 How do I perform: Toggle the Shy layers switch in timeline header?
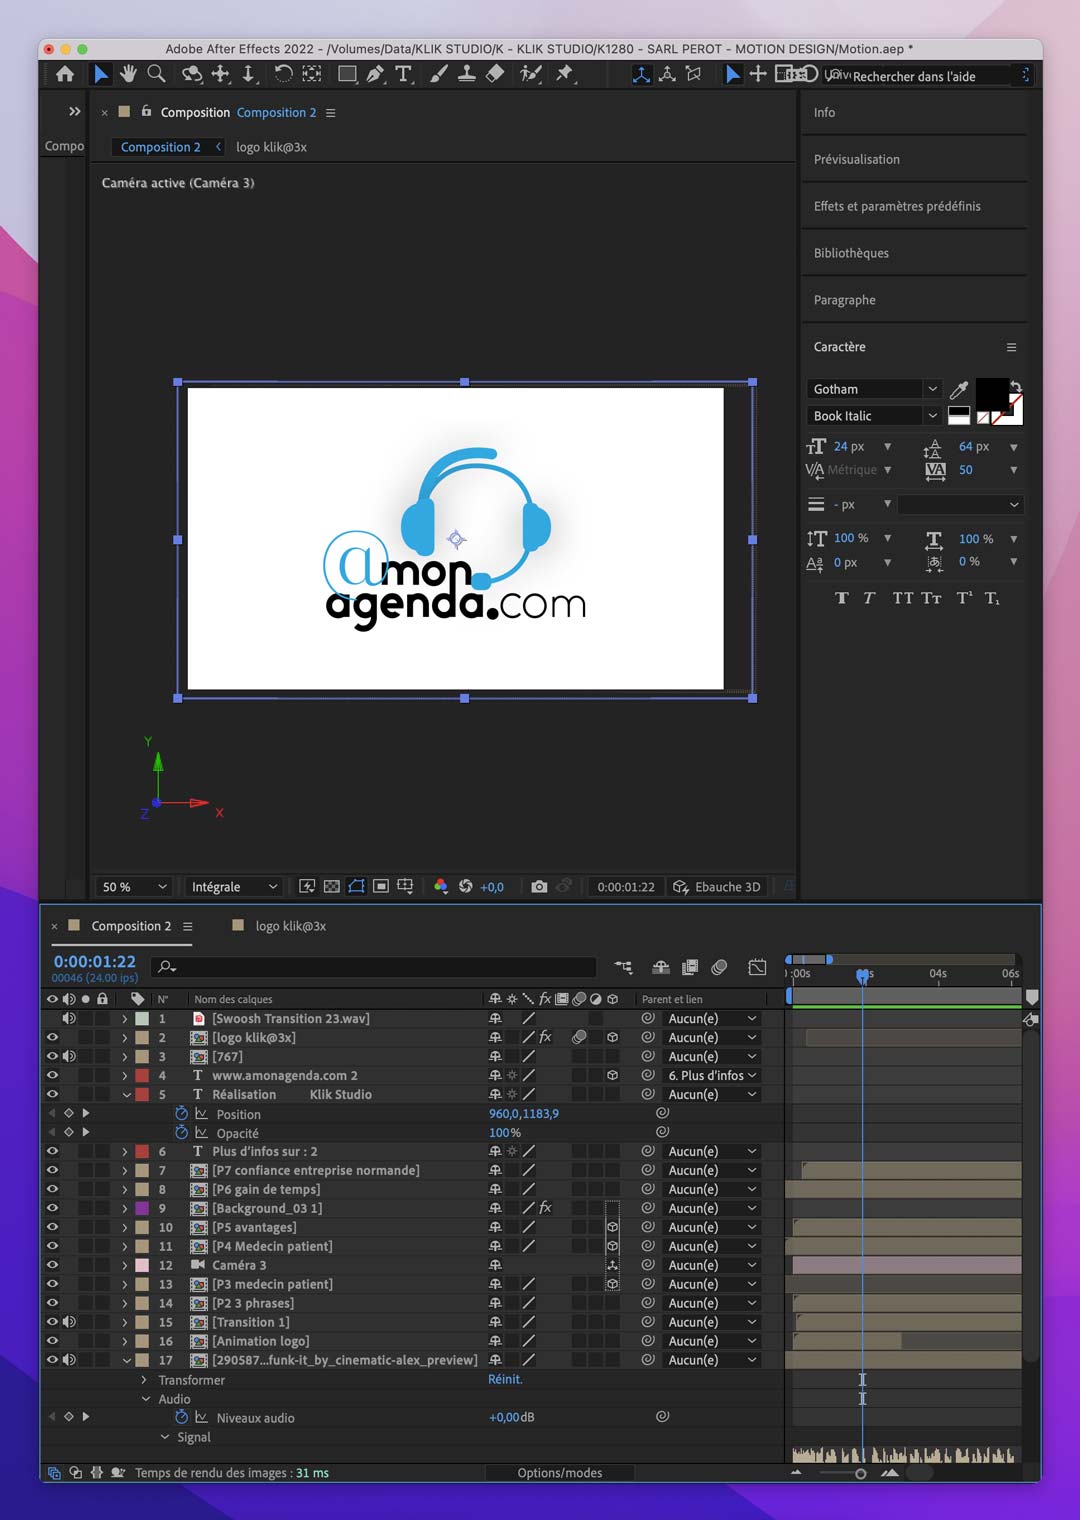click(x=661, y=967)
